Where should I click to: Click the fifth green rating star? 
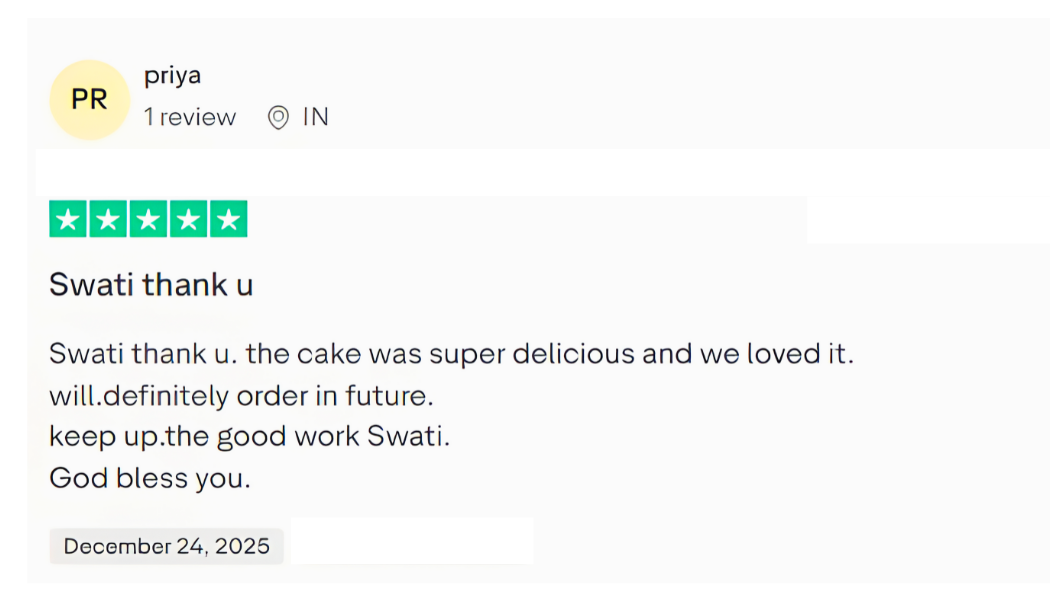[x=228, y=220]
